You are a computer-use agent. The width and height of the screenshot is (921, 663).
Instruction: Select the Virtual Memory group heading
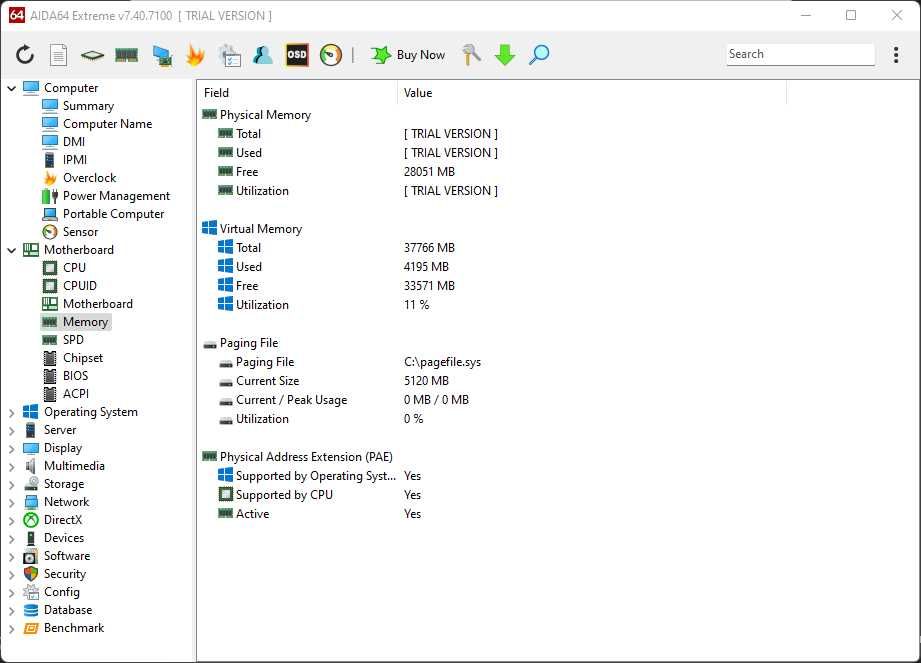click(261, 229)
